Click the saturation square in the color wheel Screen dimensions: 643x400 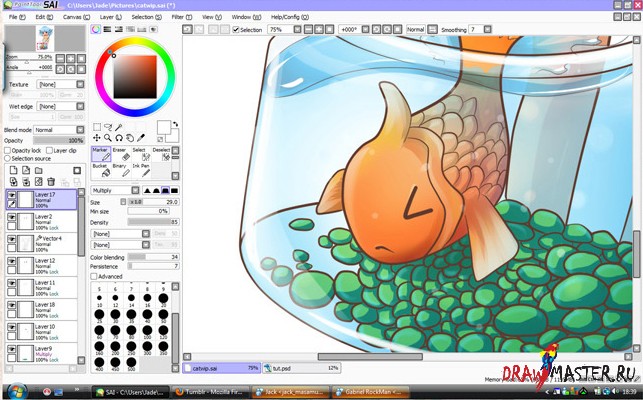[135, 77]
